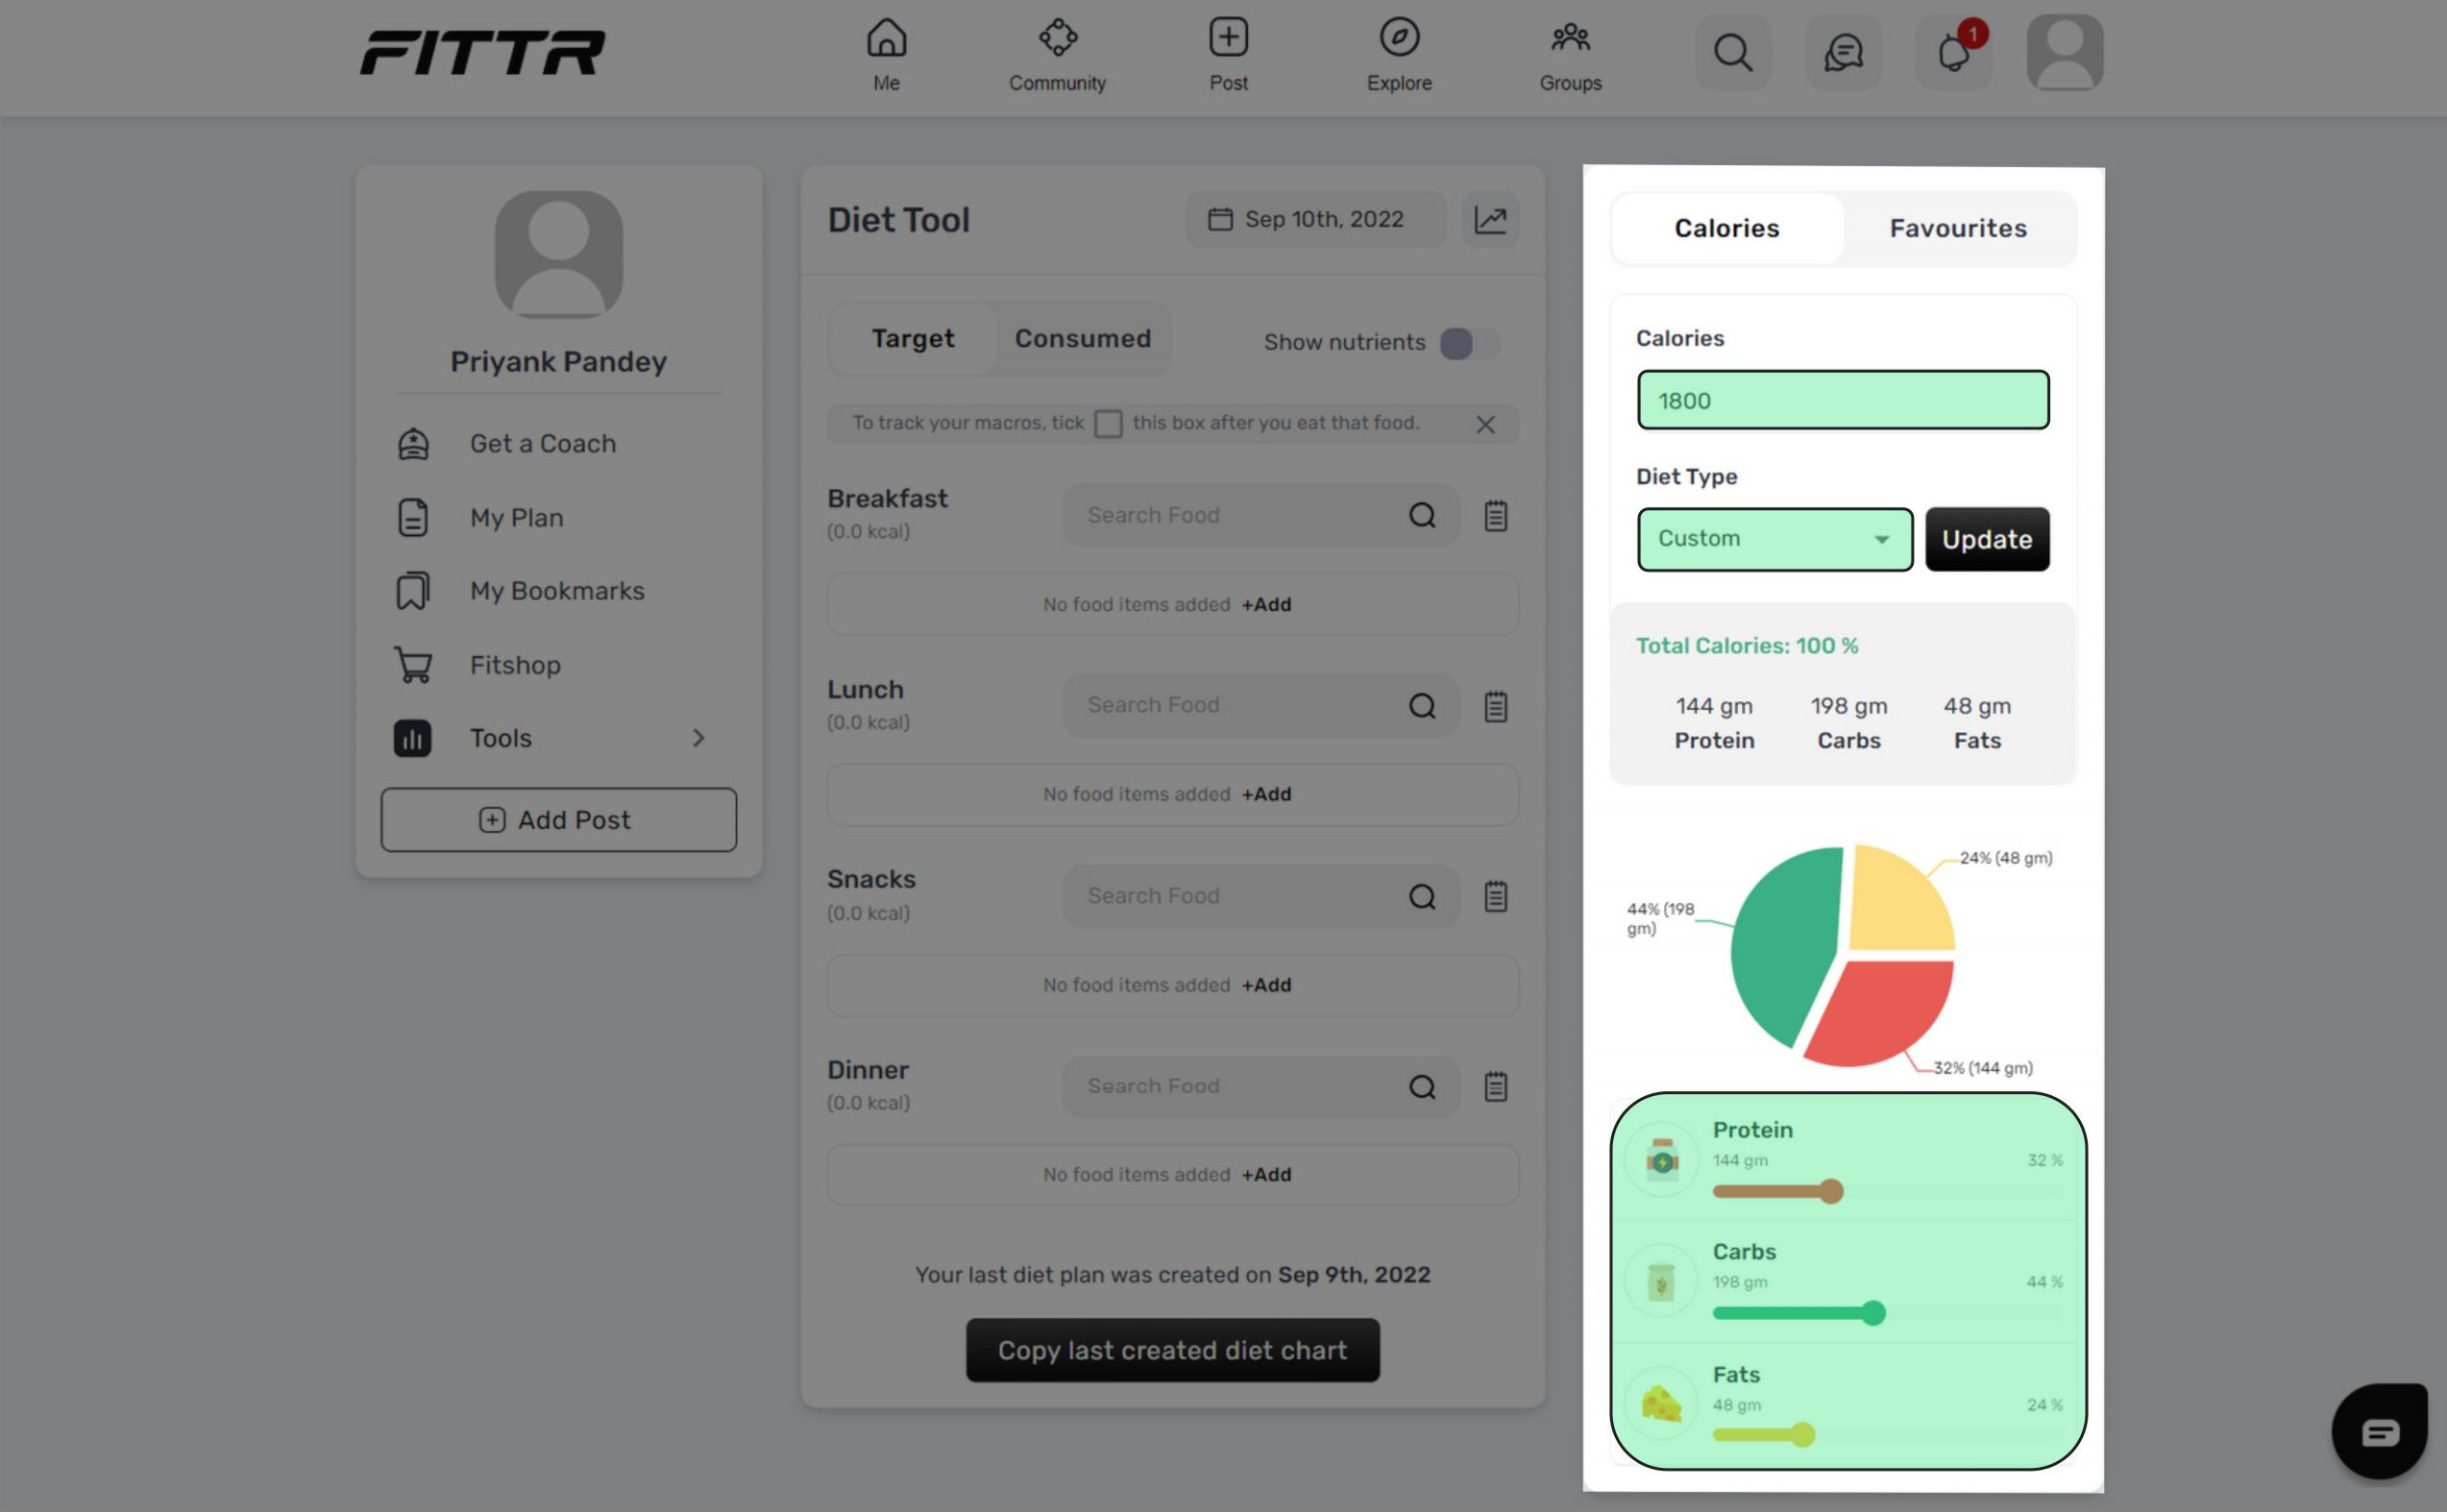The width and height of the screenshot is (2447, 1512).
Task: Click the 'Total Calories: 100 %' text
Action: pyautogui.click(x=1747, y=647)
